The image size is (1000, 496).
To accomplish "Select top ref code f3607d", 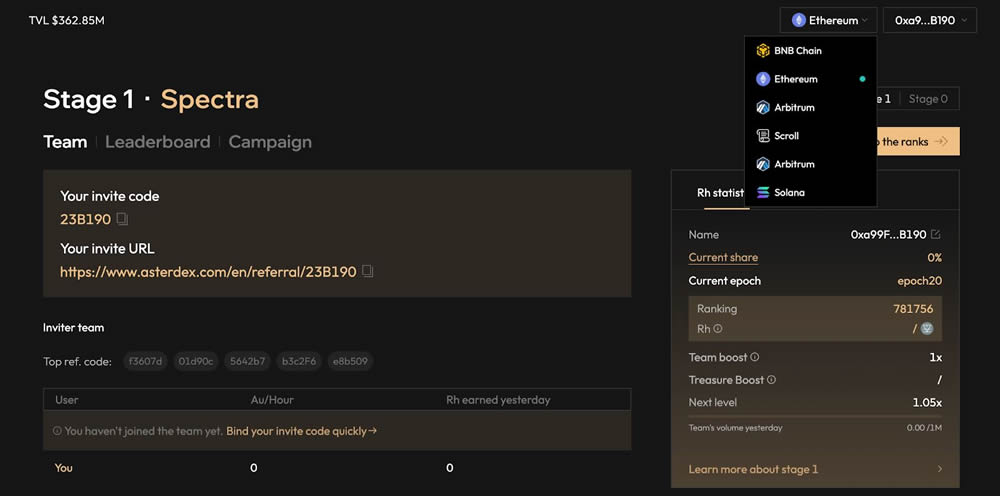I will 144,361.
